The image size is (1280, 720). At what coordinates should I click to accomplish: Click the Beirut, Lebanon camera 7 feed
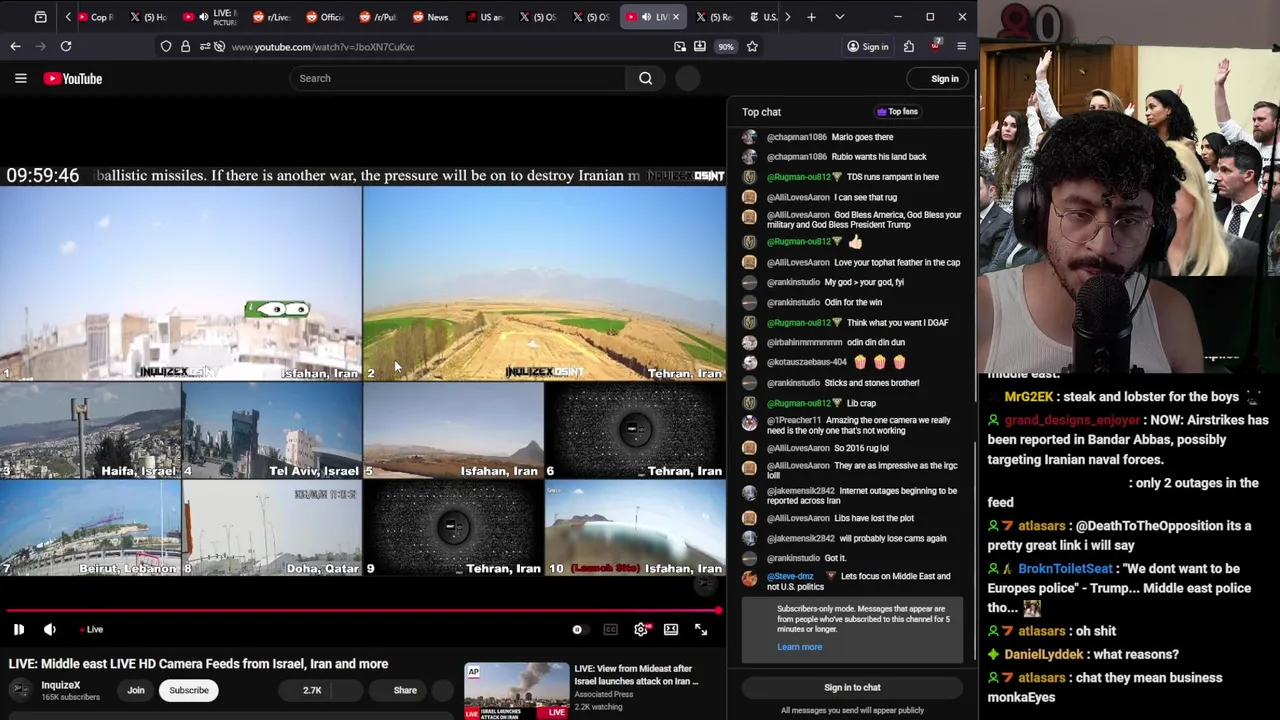coord(90,529)
